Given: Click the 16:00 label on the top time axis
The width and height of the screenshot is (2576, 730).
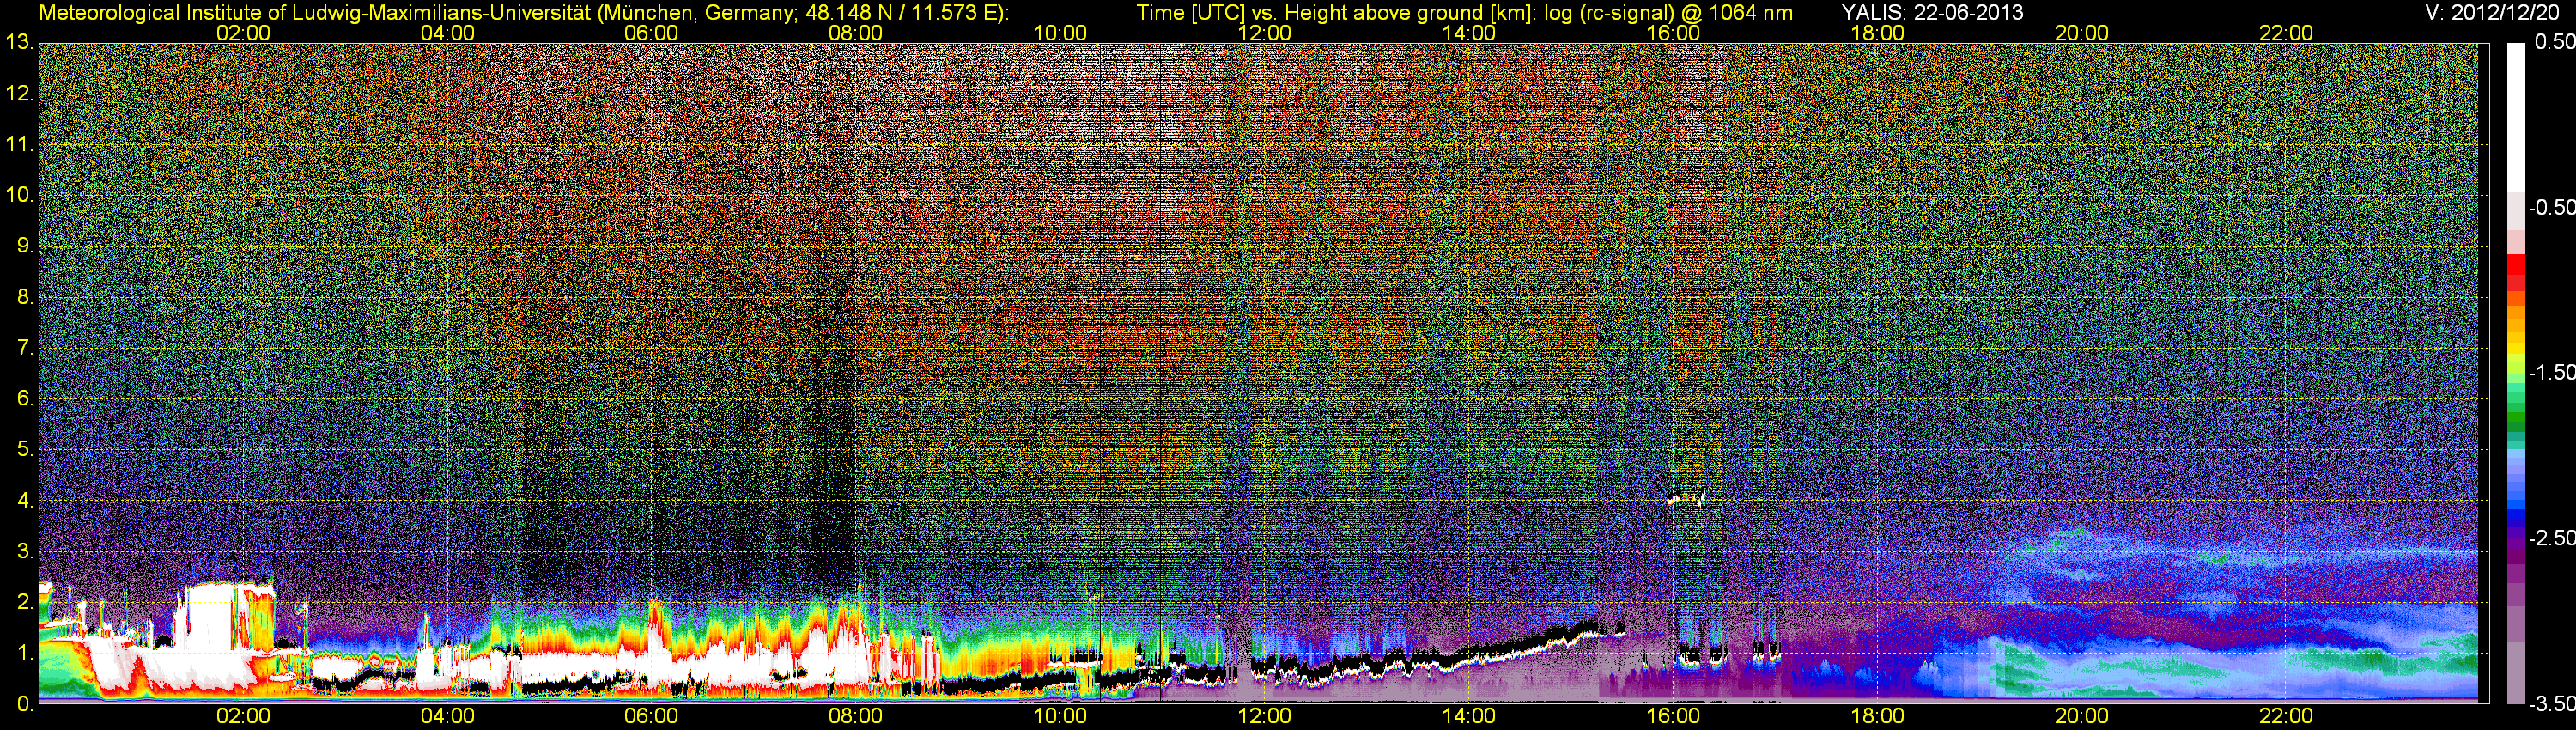Looking at the screenshot, I should (1673, 33).
